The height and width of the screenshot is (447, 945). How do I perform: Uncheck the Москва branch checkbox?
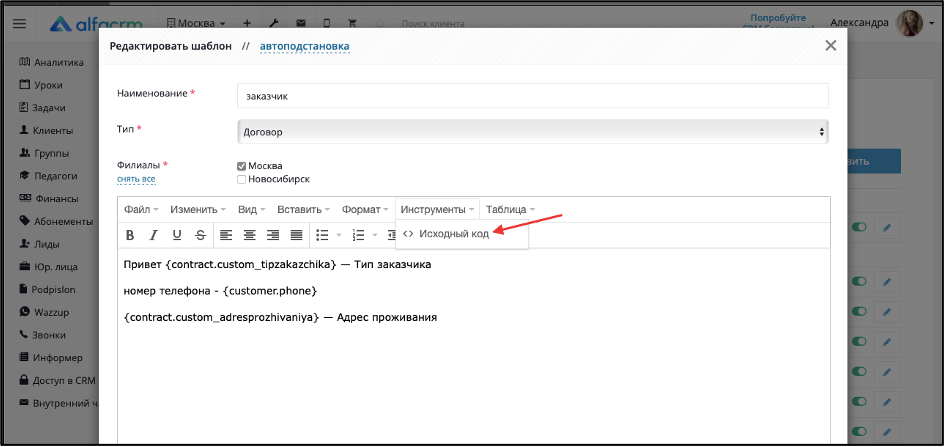(241, 166)
